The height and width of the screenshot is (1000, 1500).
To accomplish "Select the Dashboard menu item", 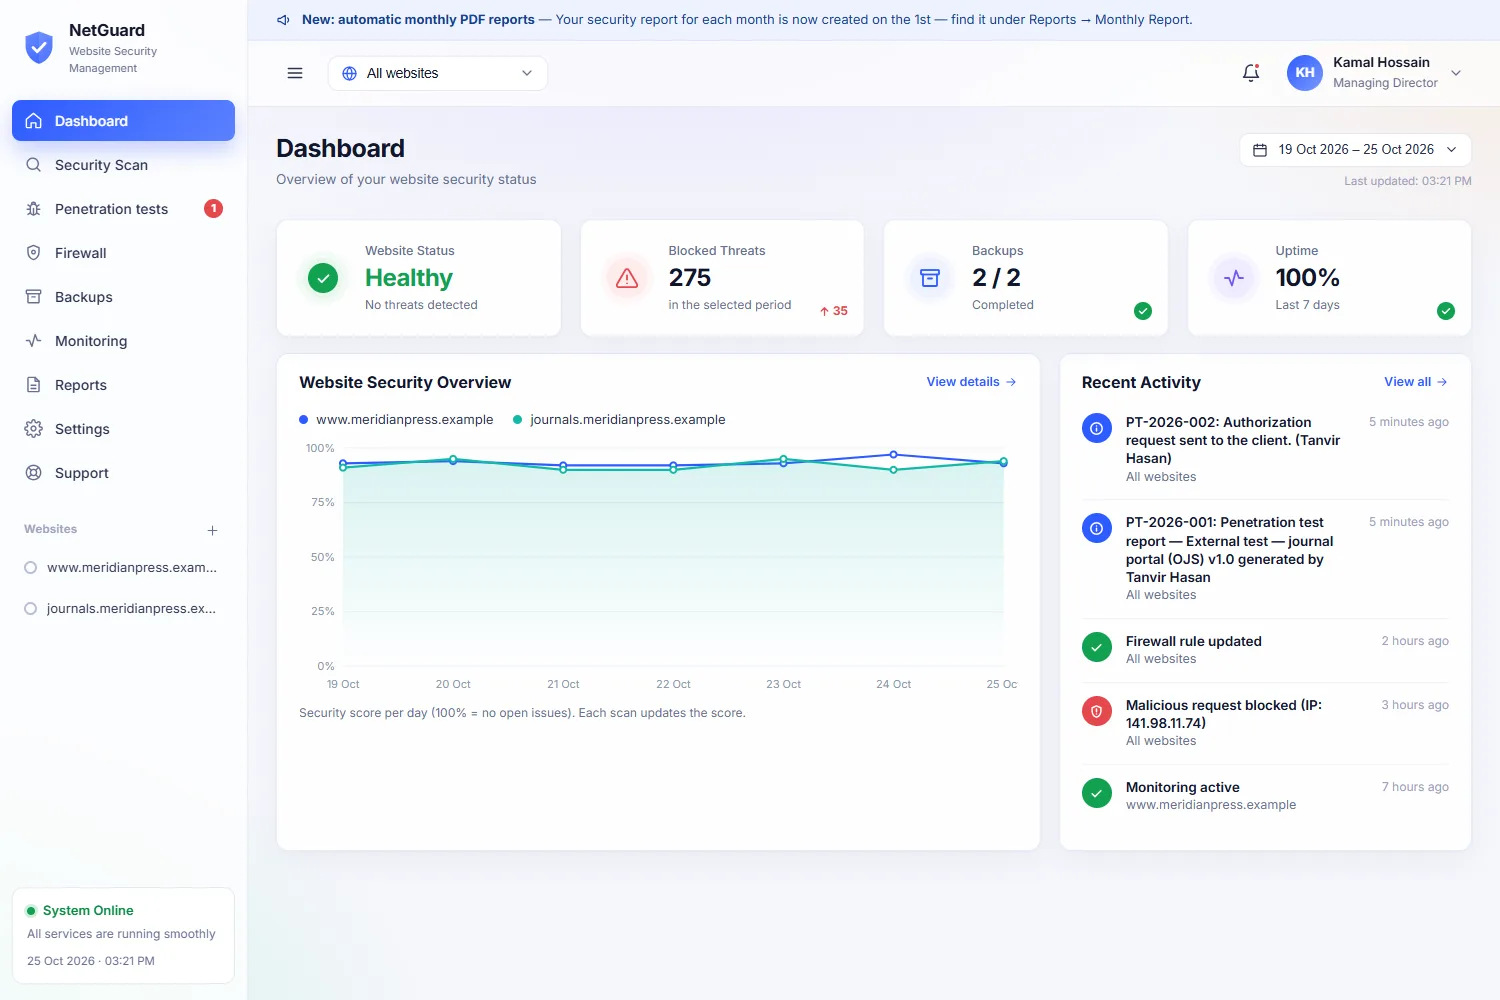I will point(123,121).
